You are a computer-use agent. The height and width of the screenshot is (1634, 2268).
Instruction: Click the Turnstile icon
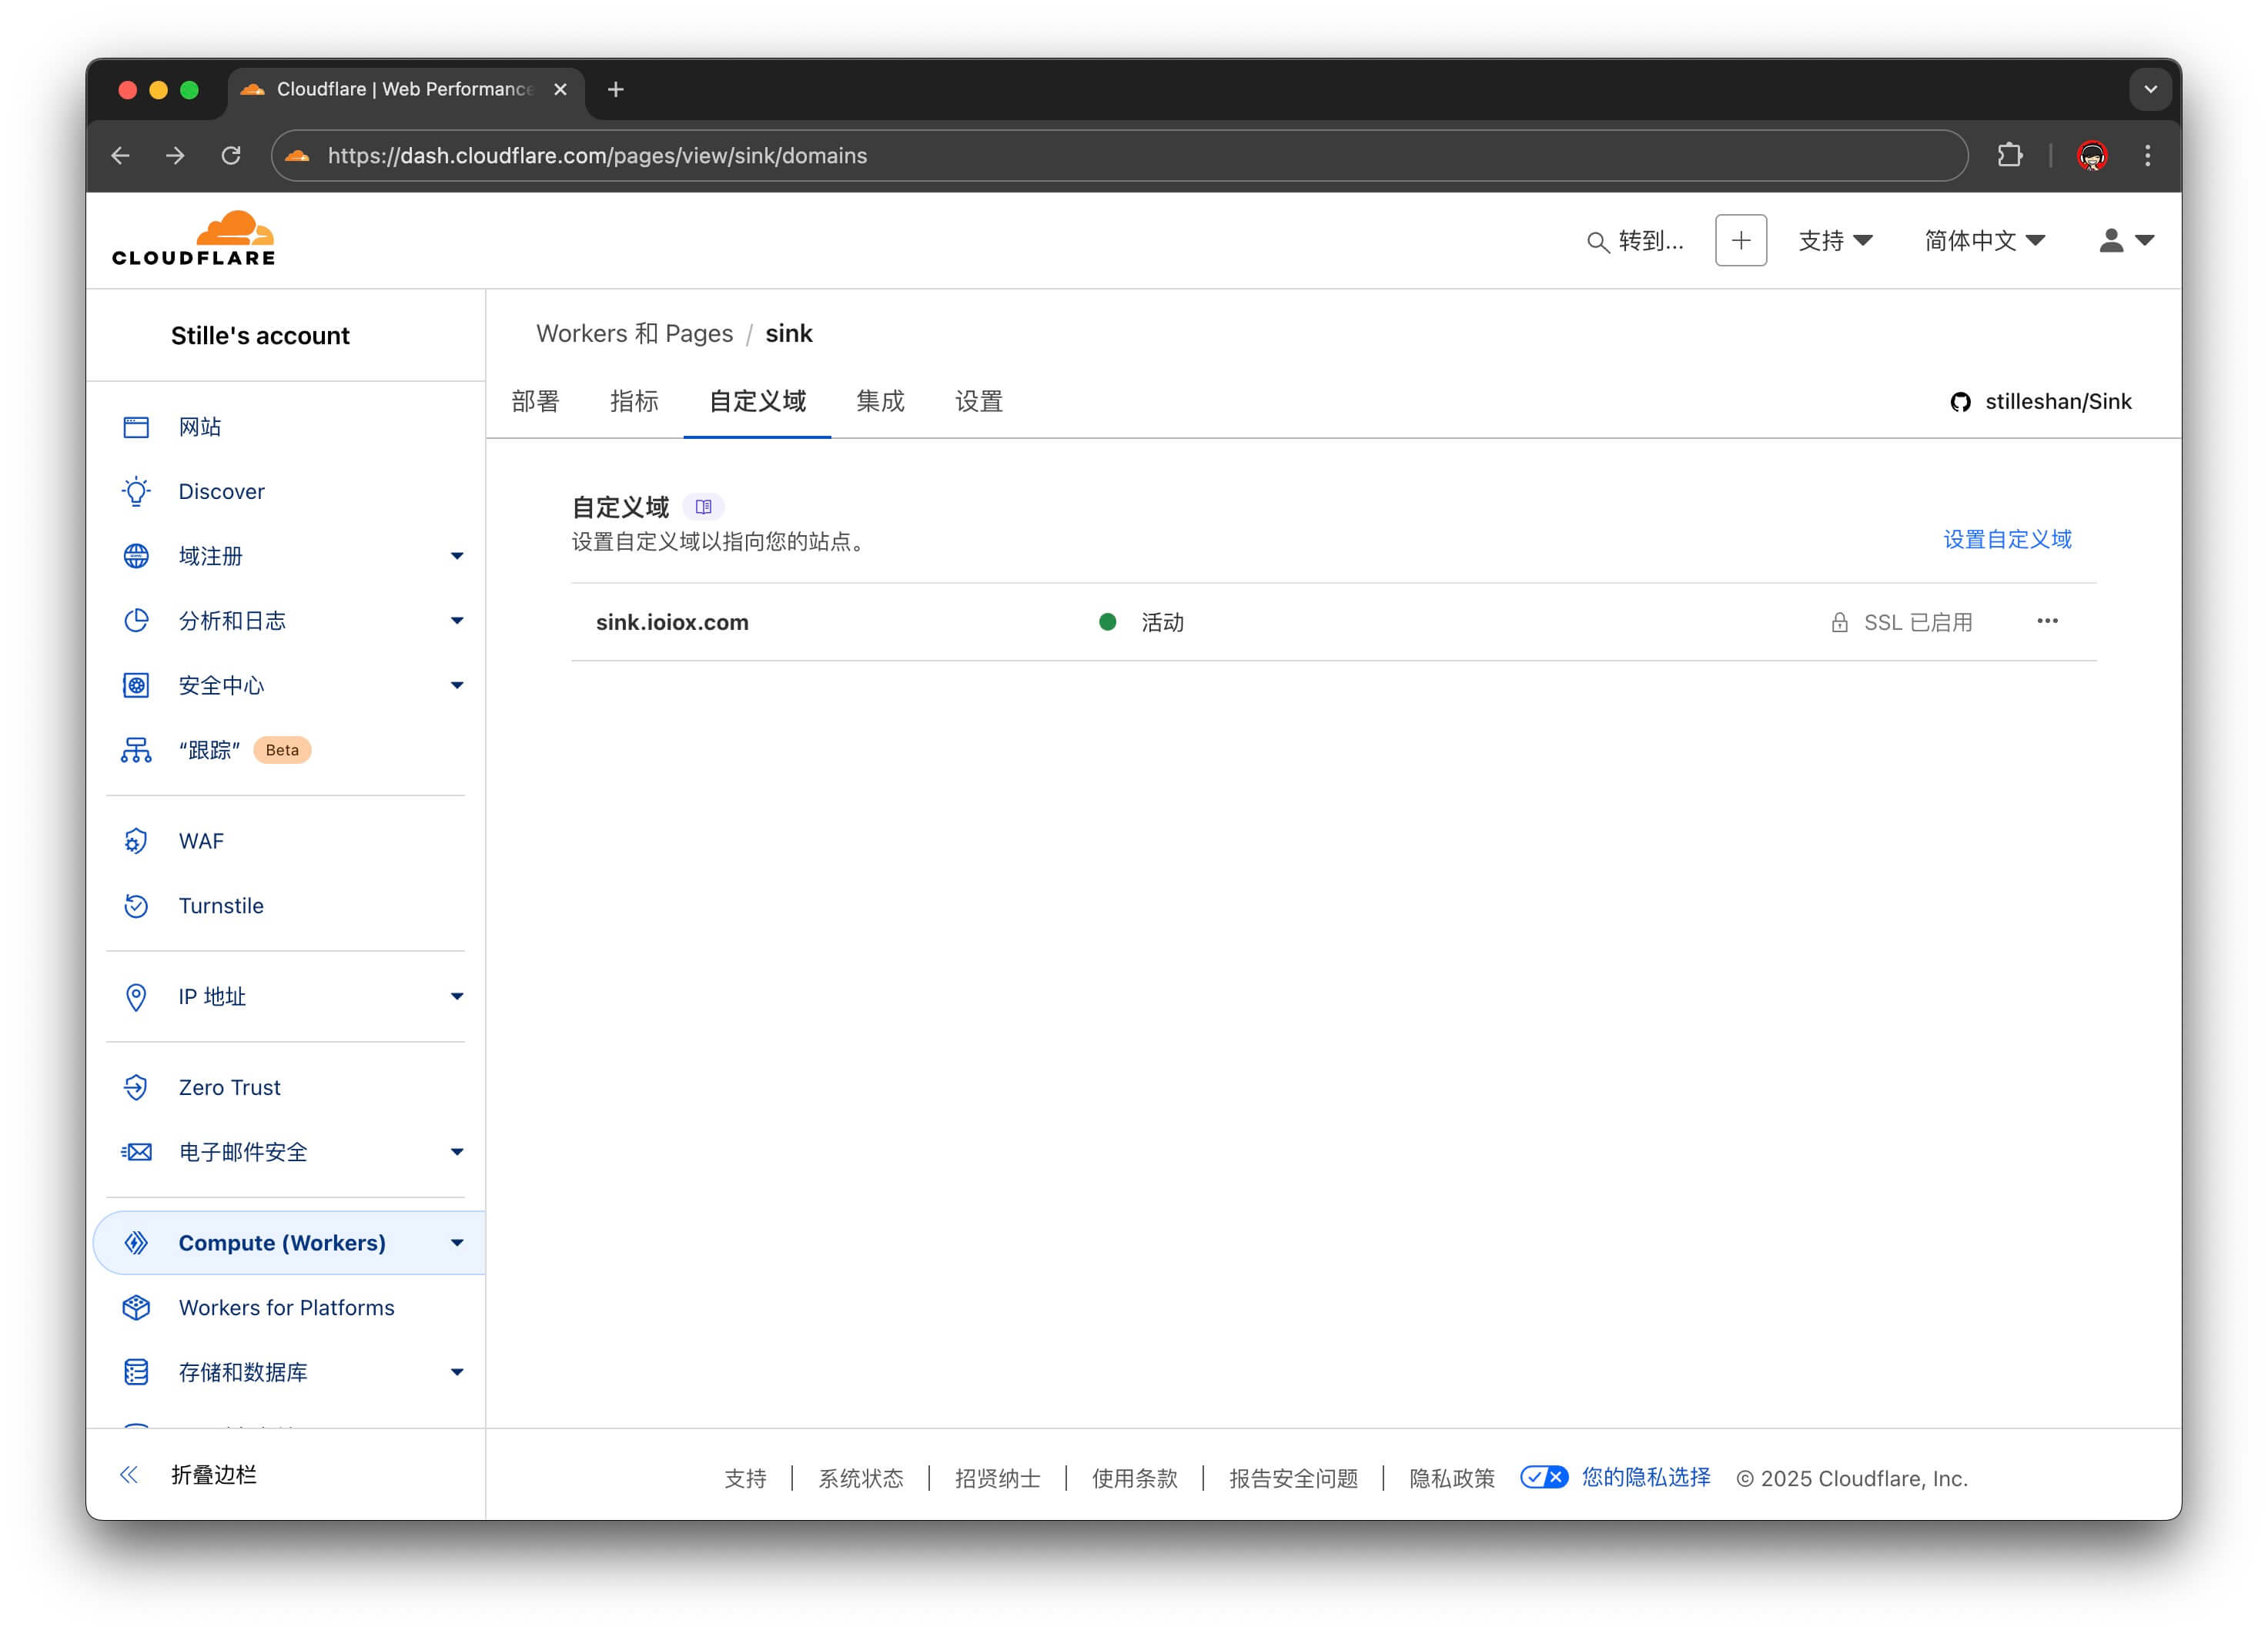point(136,906)
